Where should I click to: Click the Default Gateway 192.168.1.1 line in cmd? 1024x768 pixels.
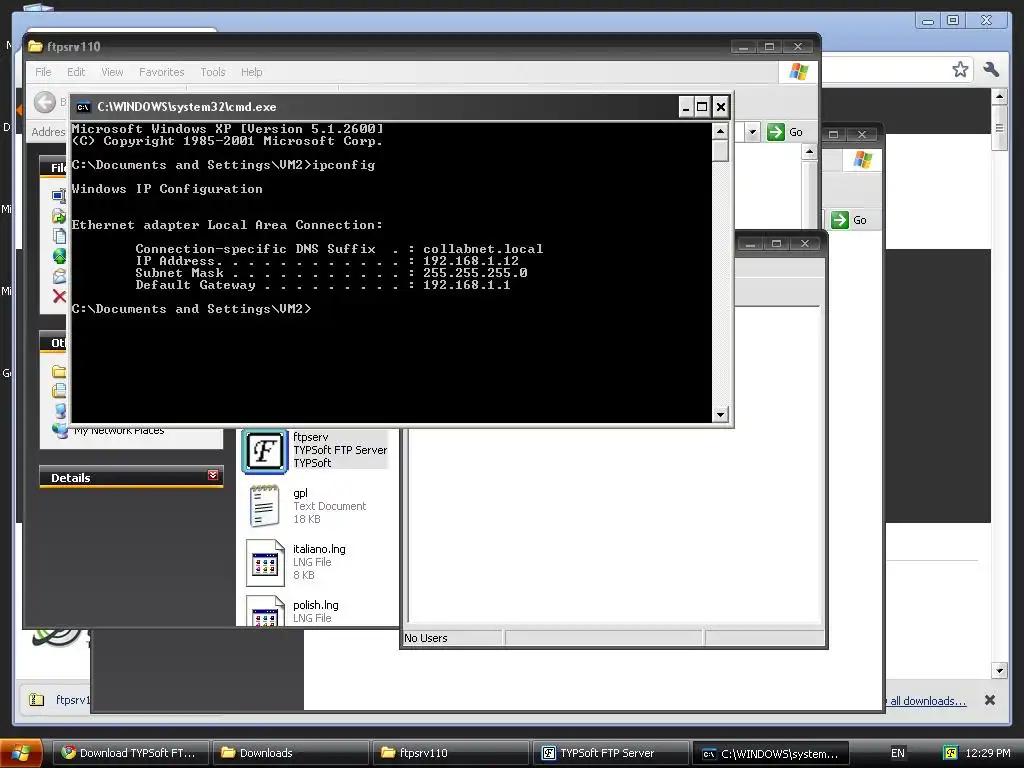(323, 285)
